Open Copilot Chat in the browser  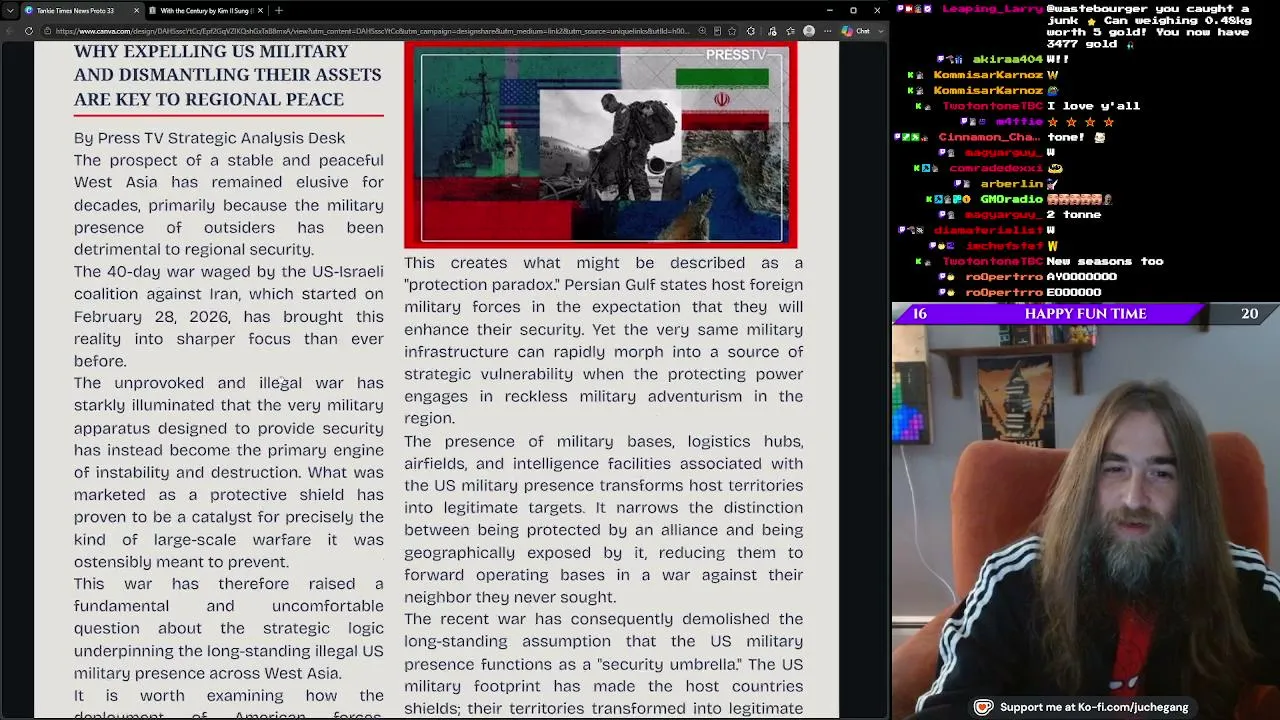point(857,31)
